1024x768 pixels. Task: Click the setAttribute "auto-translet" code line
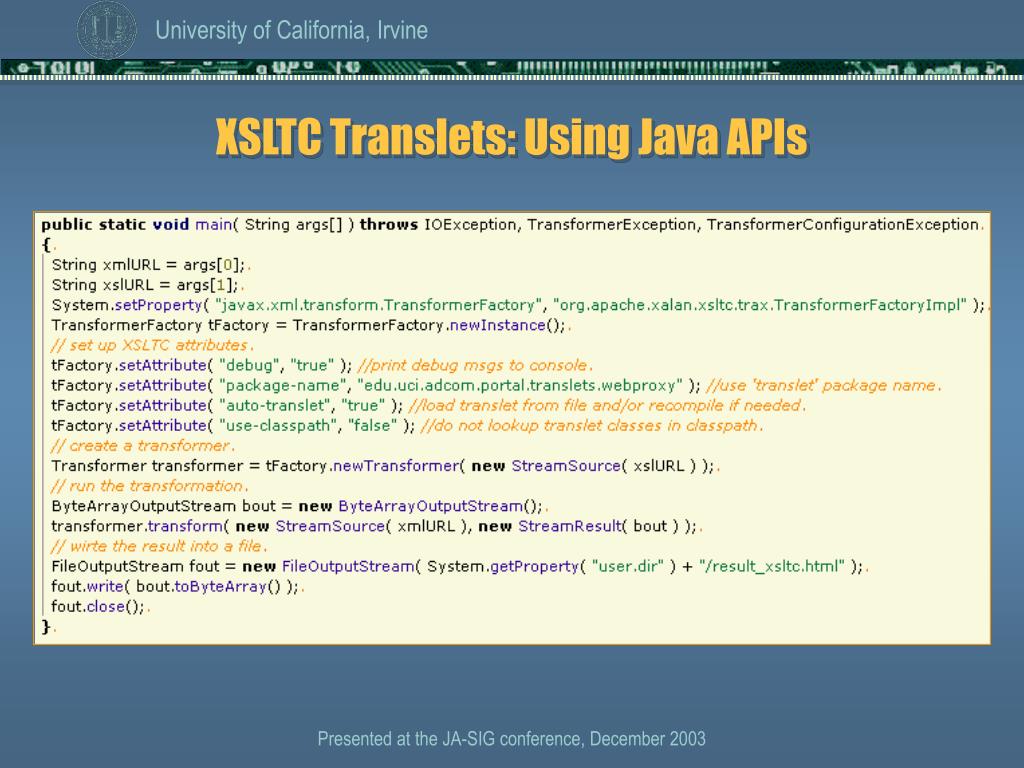tap(426, 406)
